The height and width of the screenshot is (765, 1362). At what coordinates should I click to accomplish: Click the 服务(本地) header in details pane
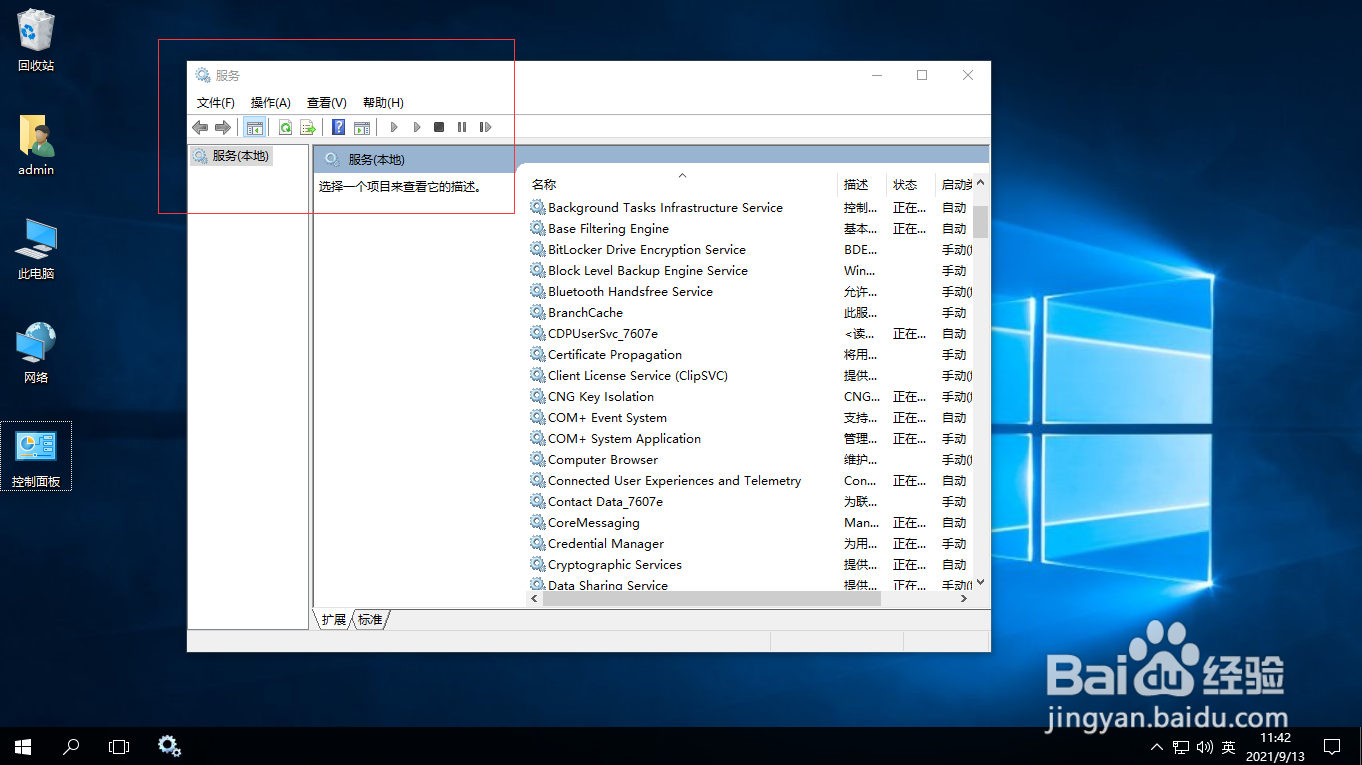pos(376,160)
